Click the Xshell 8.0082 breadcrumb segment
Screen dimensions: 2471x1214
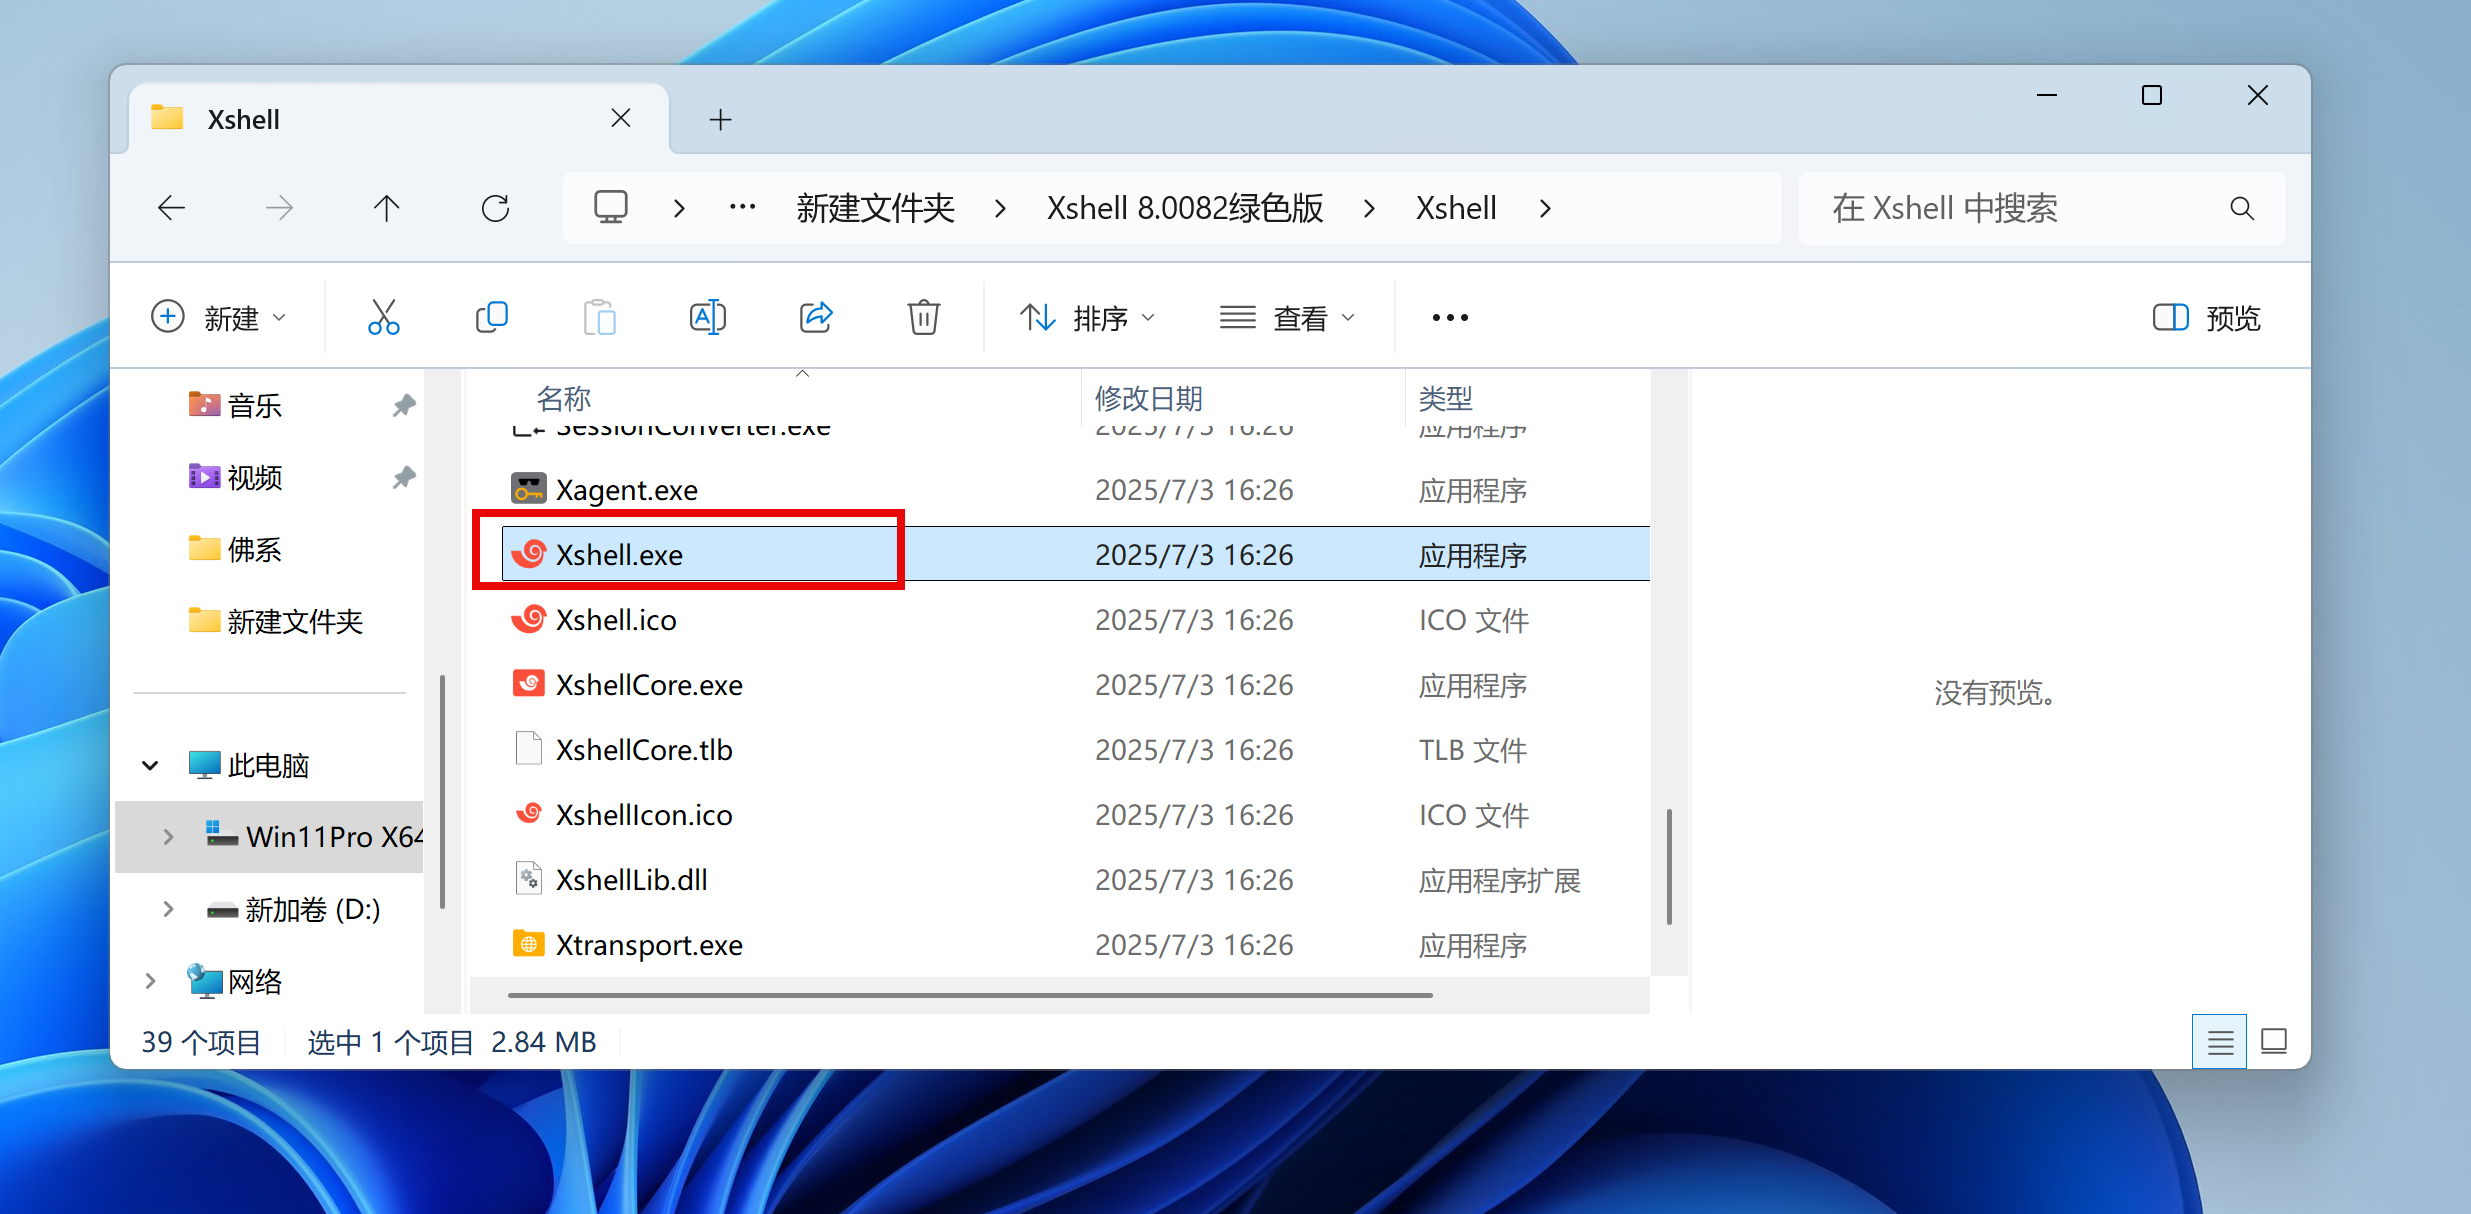point(1185,208)
